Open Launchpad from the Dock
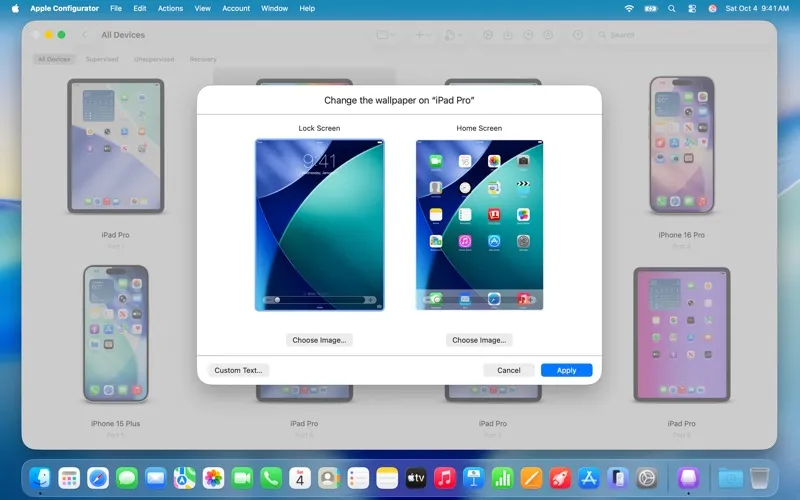 point(69,479)
